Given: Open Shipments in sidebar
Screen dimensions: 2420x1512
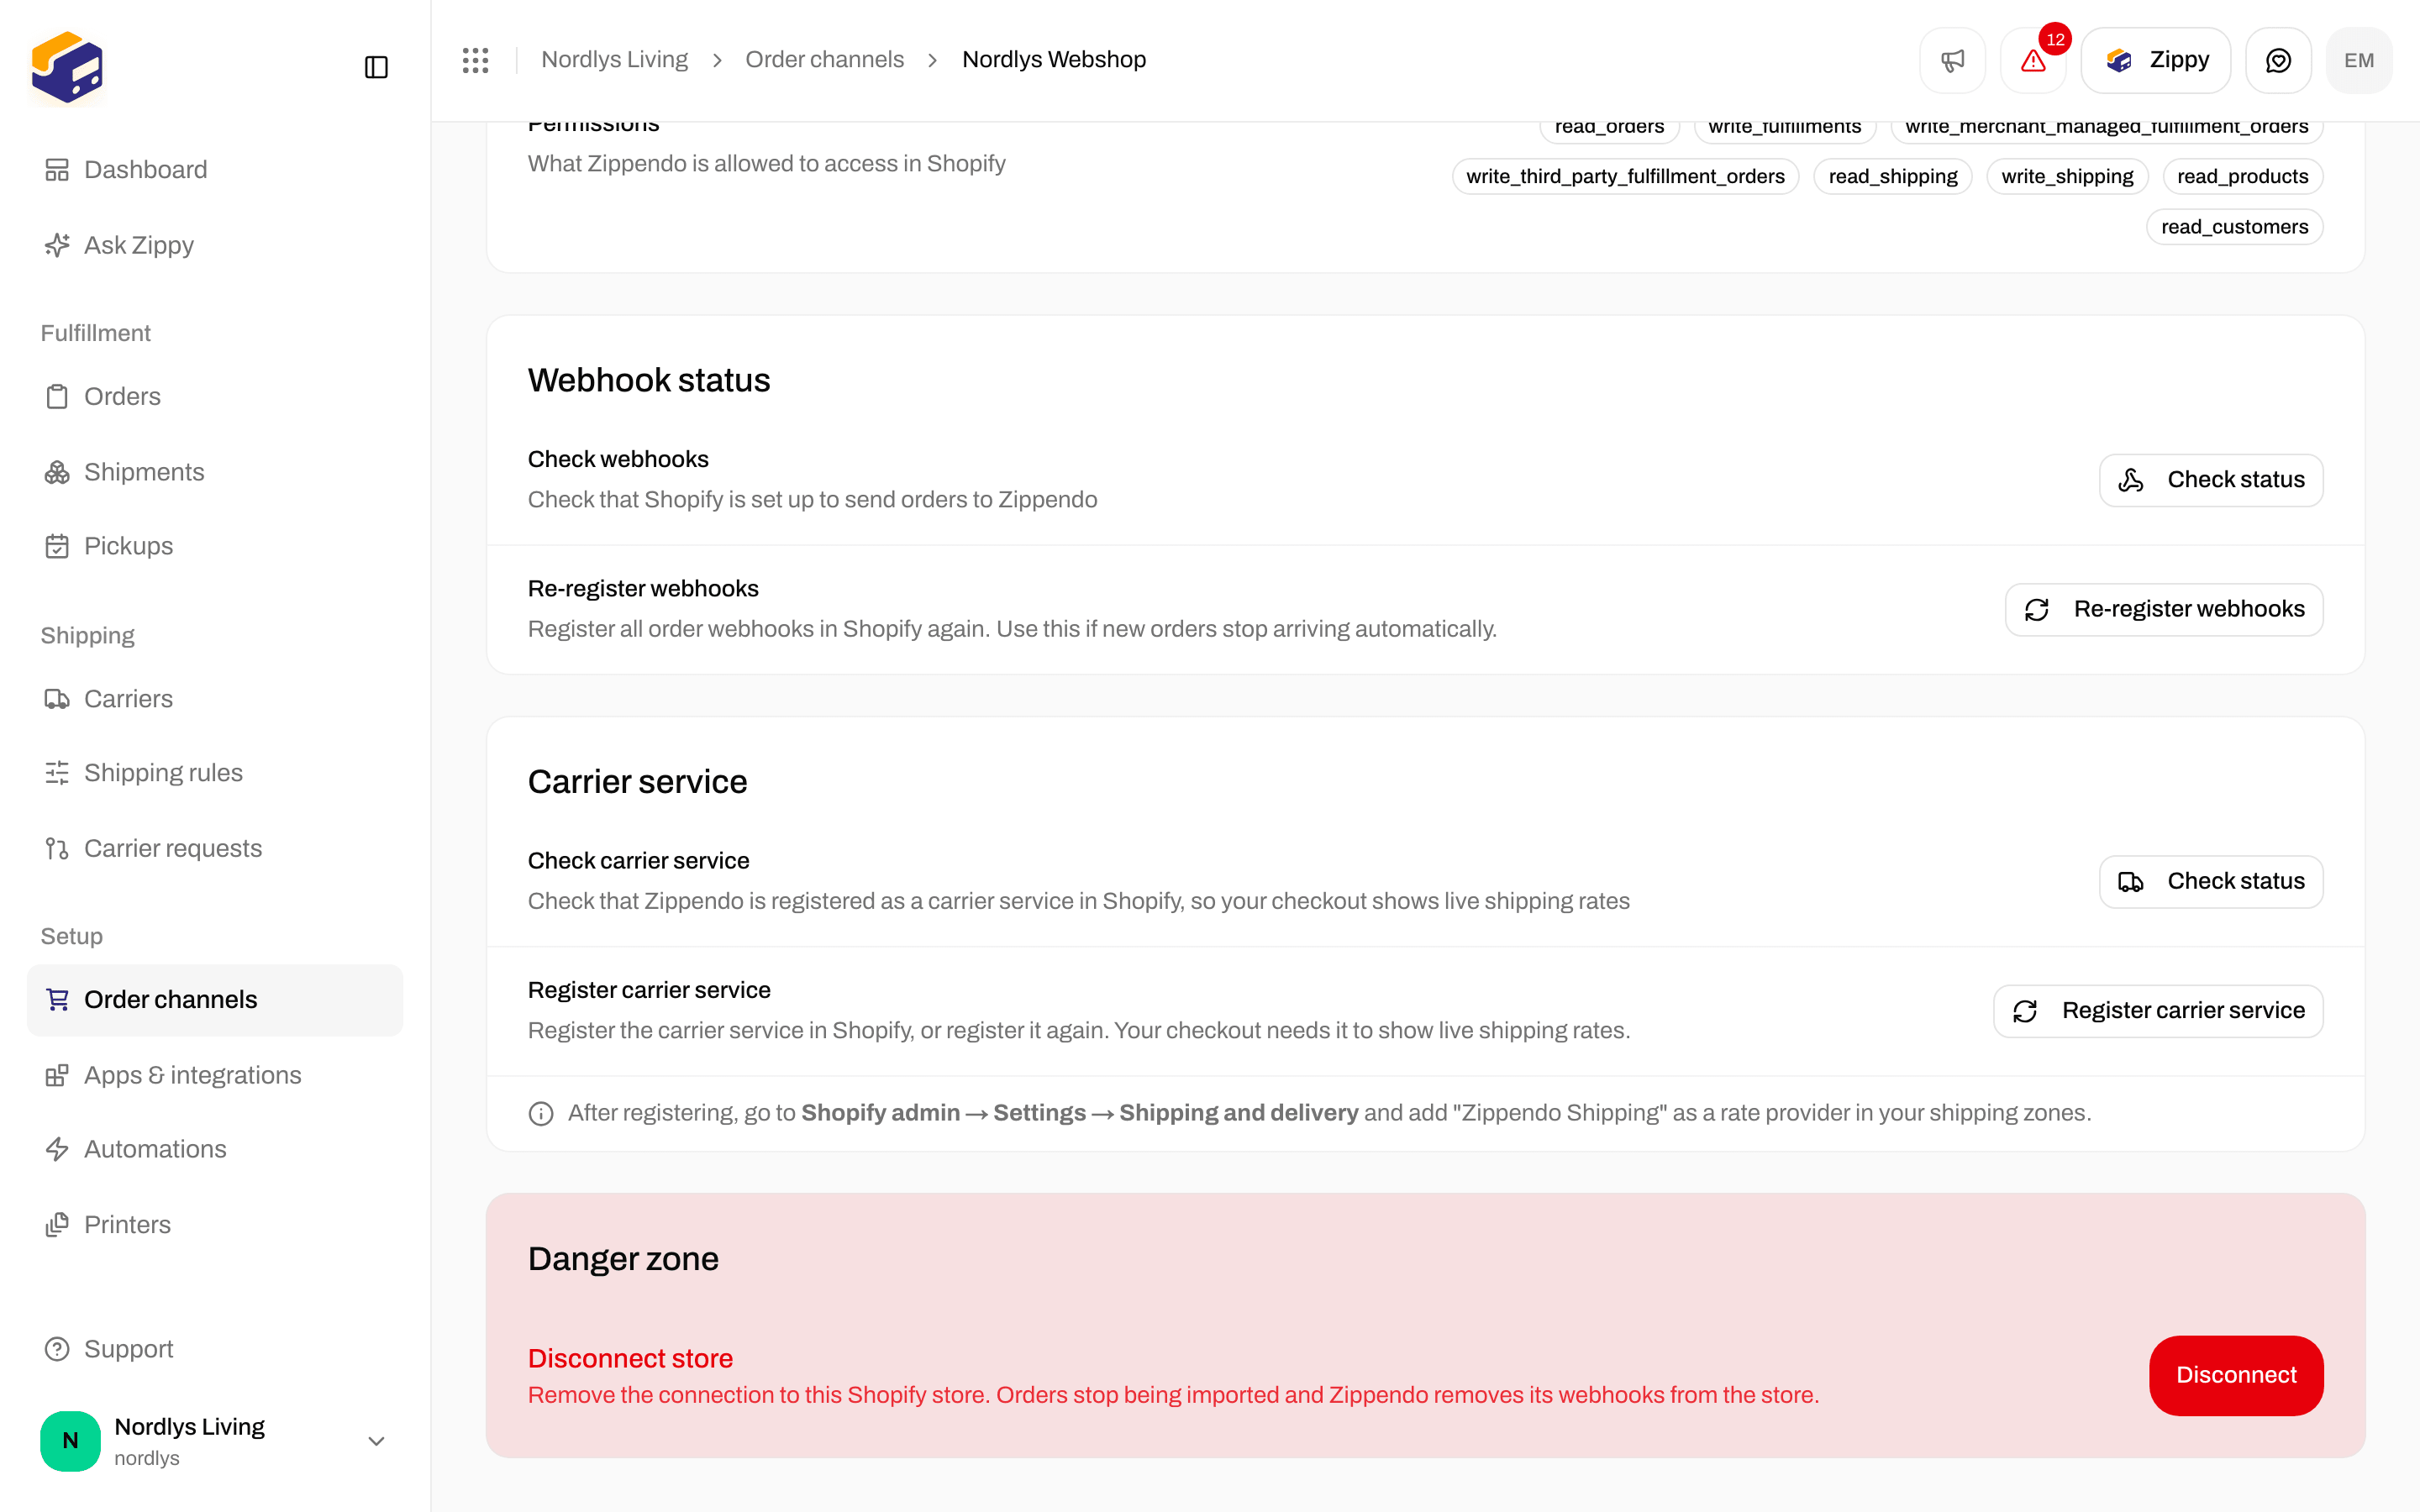Looking at the screenshot, I should pyautogui.click(x=215, y=472).
